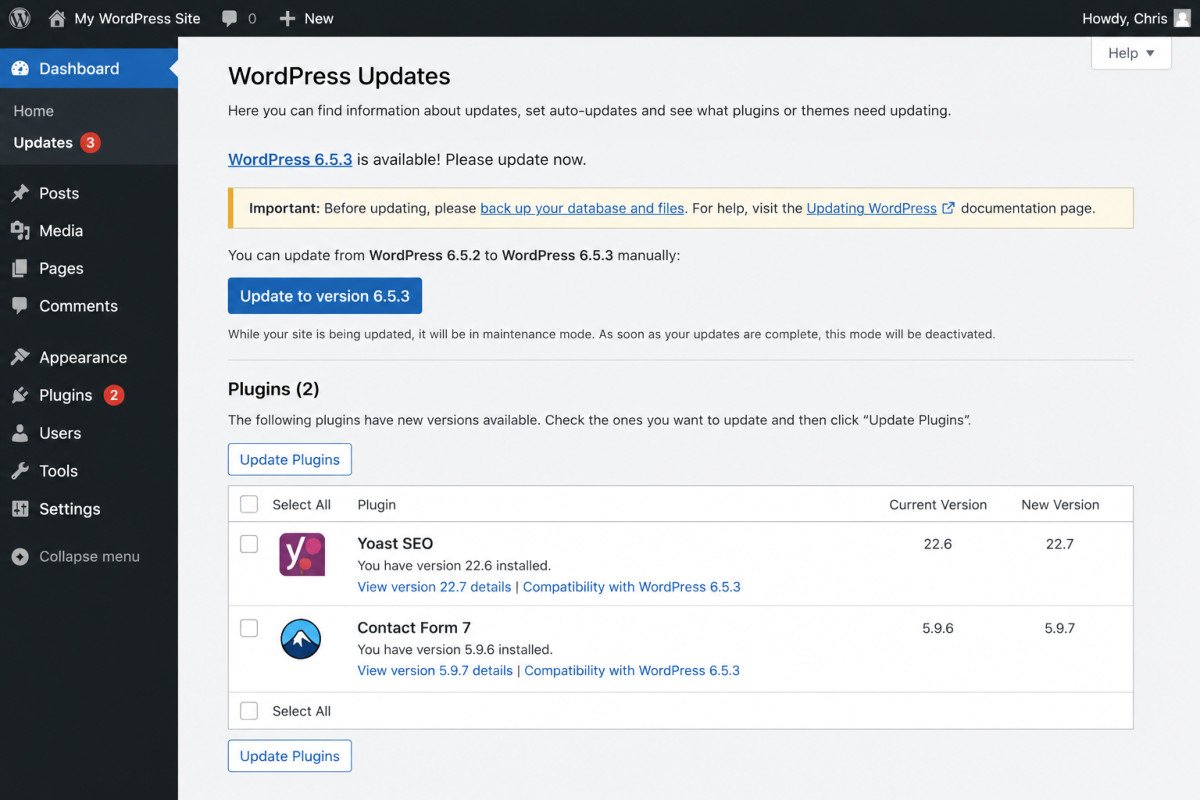Screen dimensions: 1200x800
Task: Open View version 5.9.7 details link
Action: tap(435, 671)
